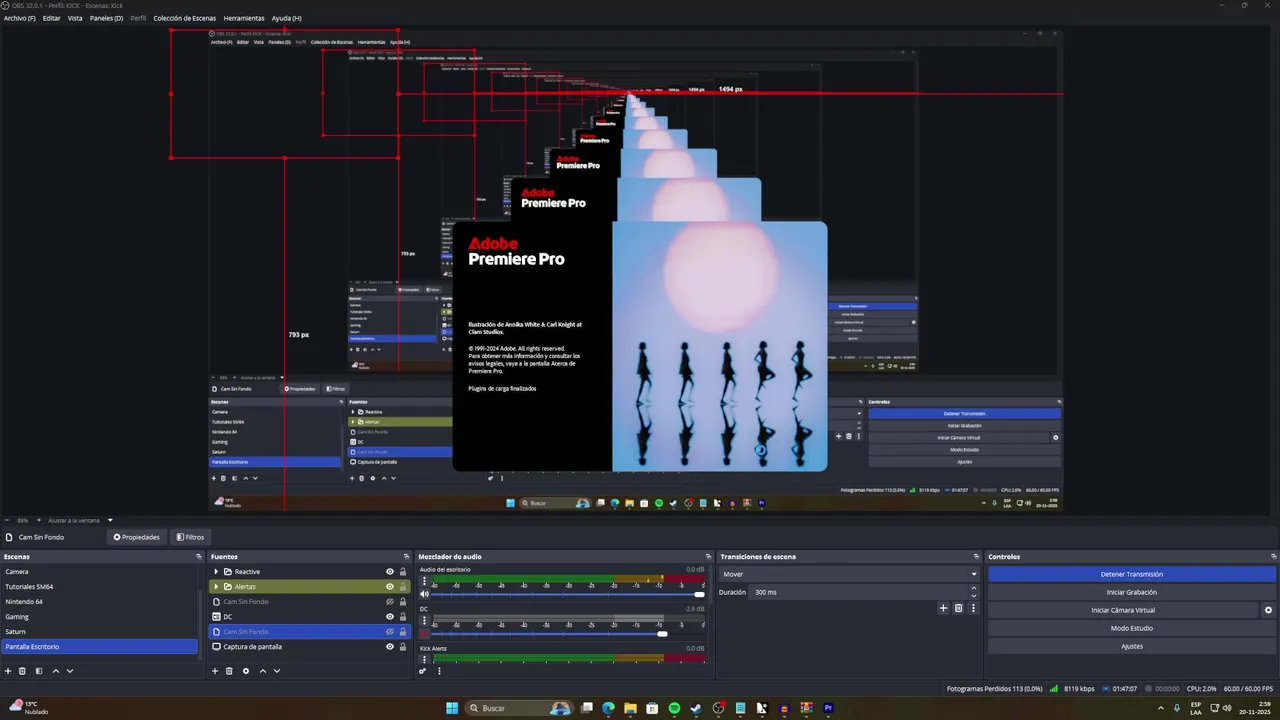The height and width of the screenshot is (720, 1280).
Task: Open Spotify from the taskbar
Action: click(674, 708)
